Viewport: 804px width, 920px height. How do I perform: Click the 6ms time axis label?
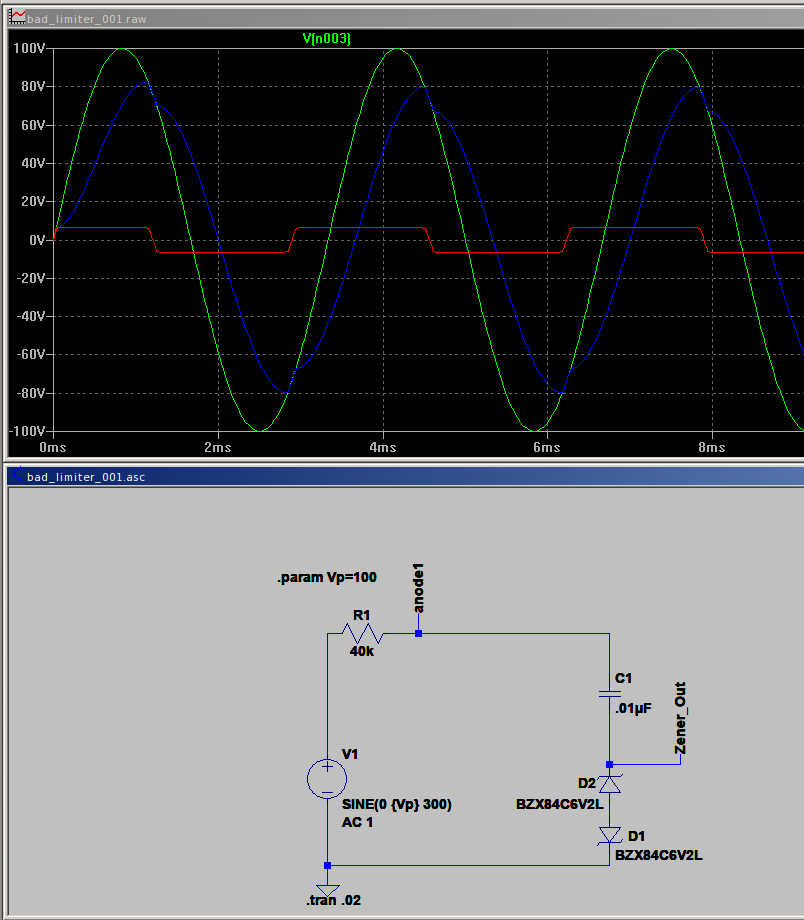tap(547, 448)
